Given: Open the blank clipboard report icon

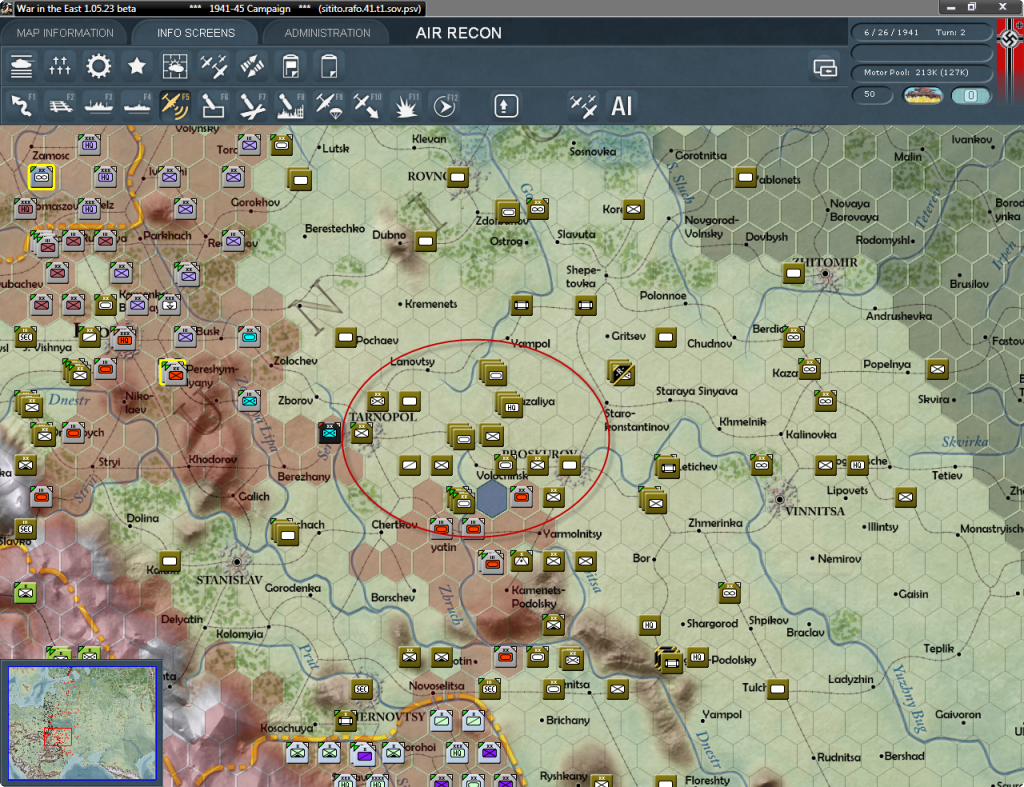Looking at the screenshot, I should point(329,67).
